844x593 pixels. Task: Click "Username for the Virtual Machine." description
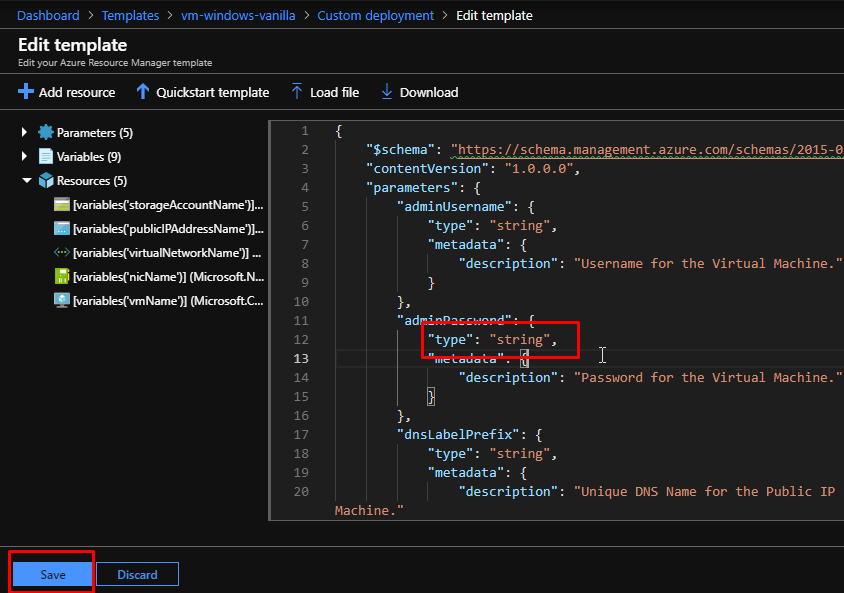point(708,264)
